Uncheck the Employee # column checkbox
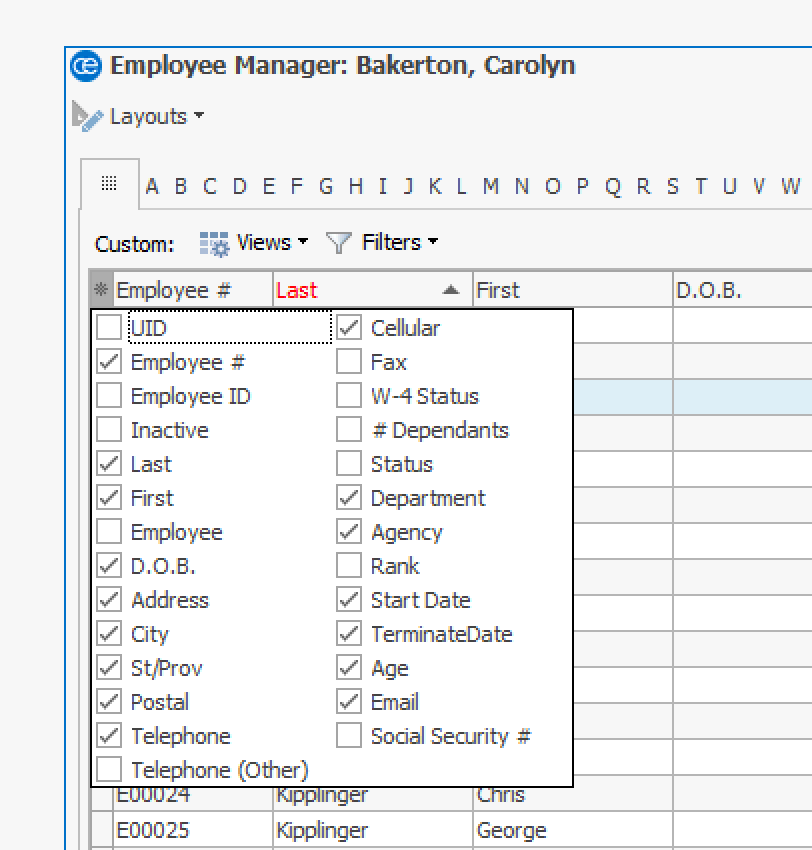 [x=109, y=362]
